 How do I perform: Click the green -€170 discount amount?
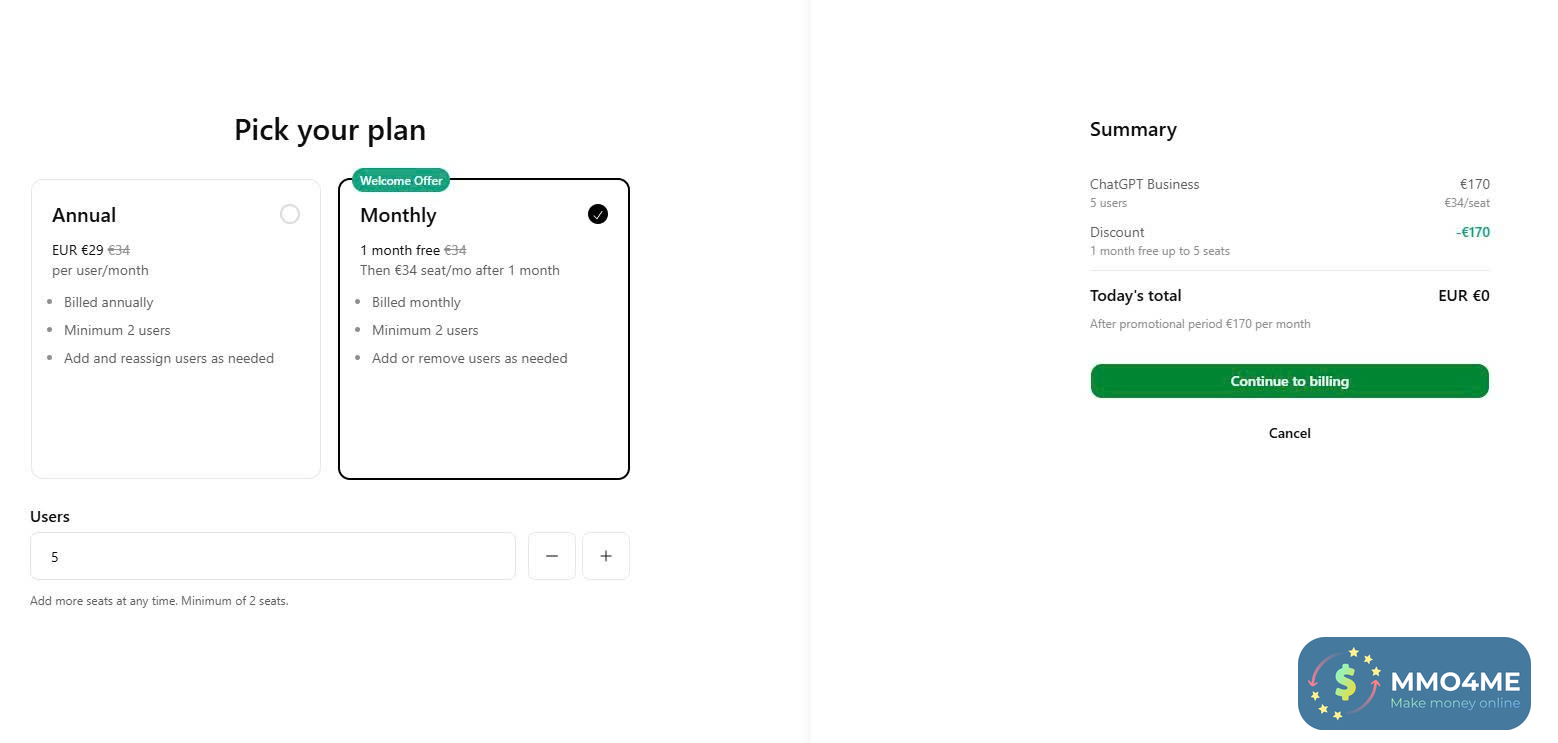1473,233
